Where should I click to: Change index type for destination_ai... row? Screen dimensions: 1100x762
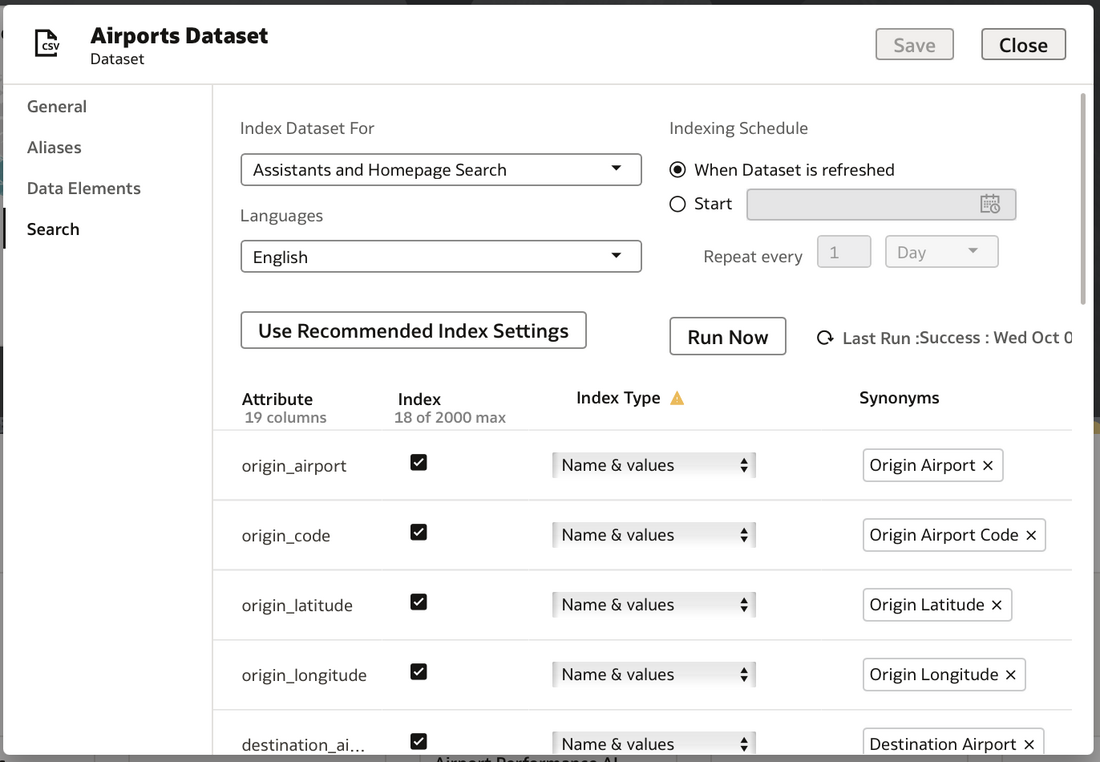[654, 744]
